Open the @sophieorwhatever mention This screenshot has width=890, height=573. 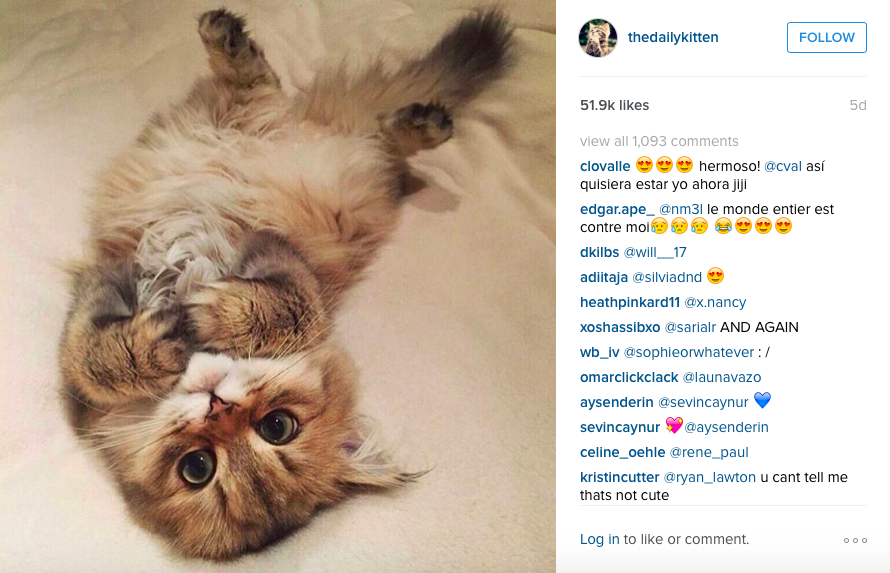point(689,352)
